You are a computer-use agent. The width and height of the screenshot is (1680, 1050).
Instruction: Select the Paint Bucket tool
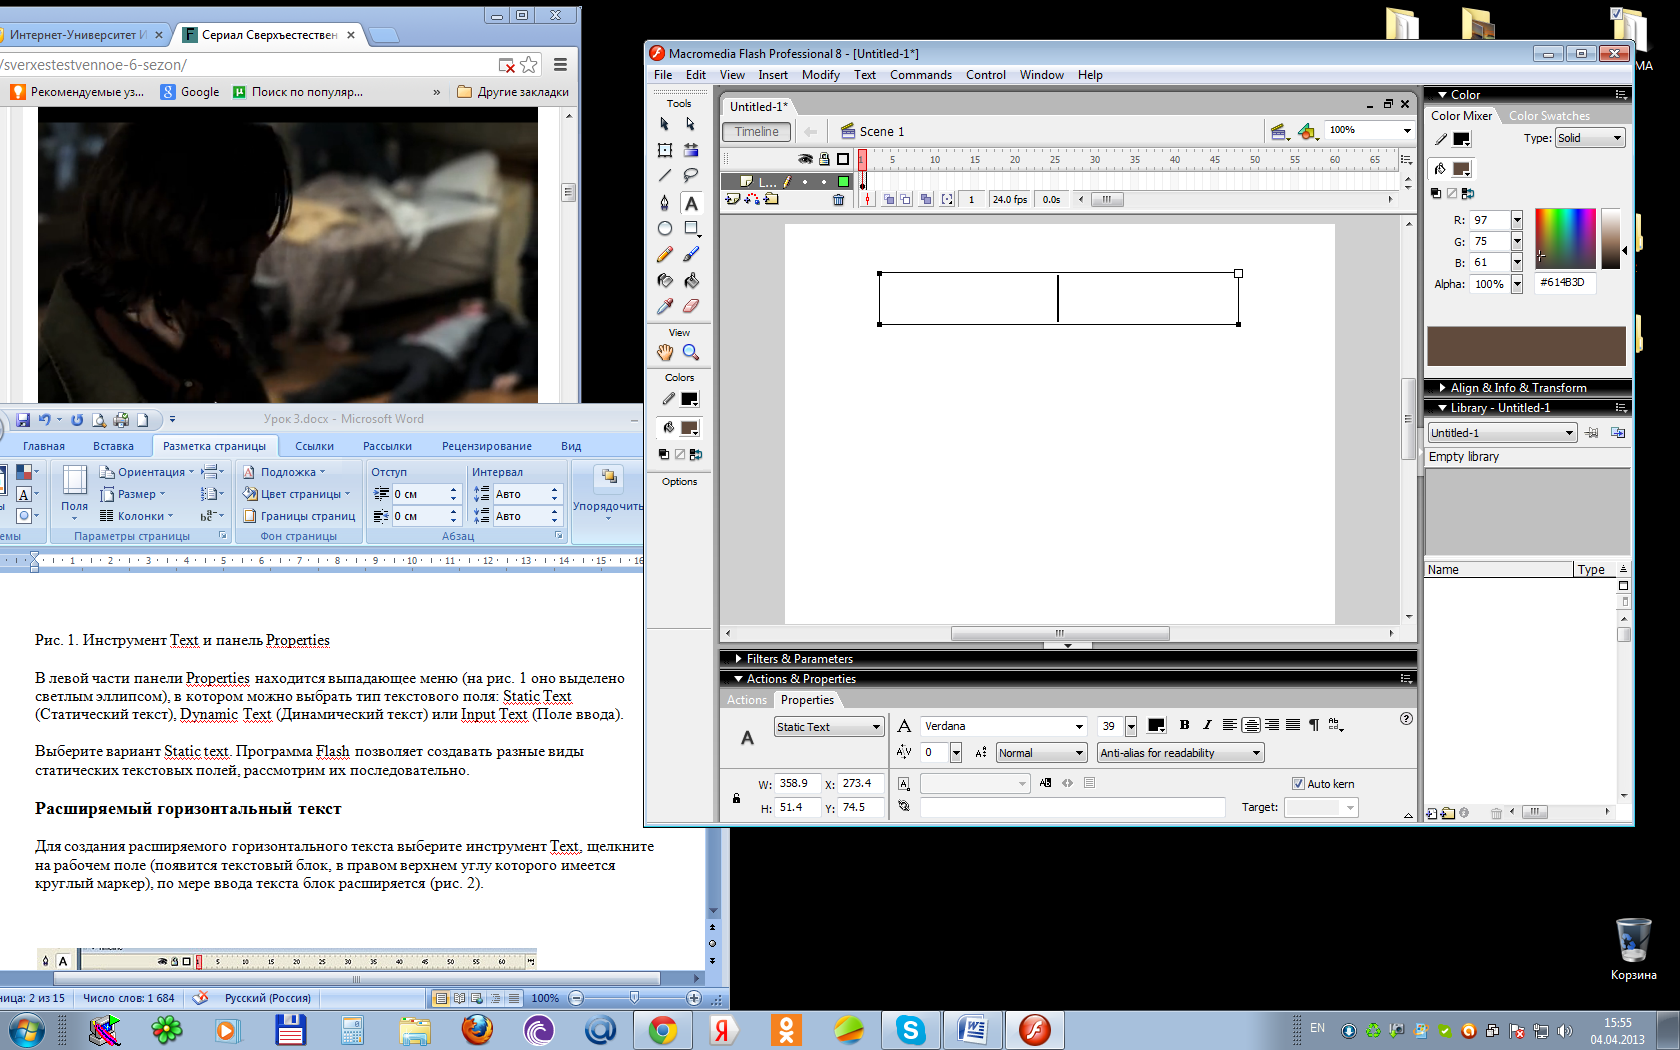(690, 281)
